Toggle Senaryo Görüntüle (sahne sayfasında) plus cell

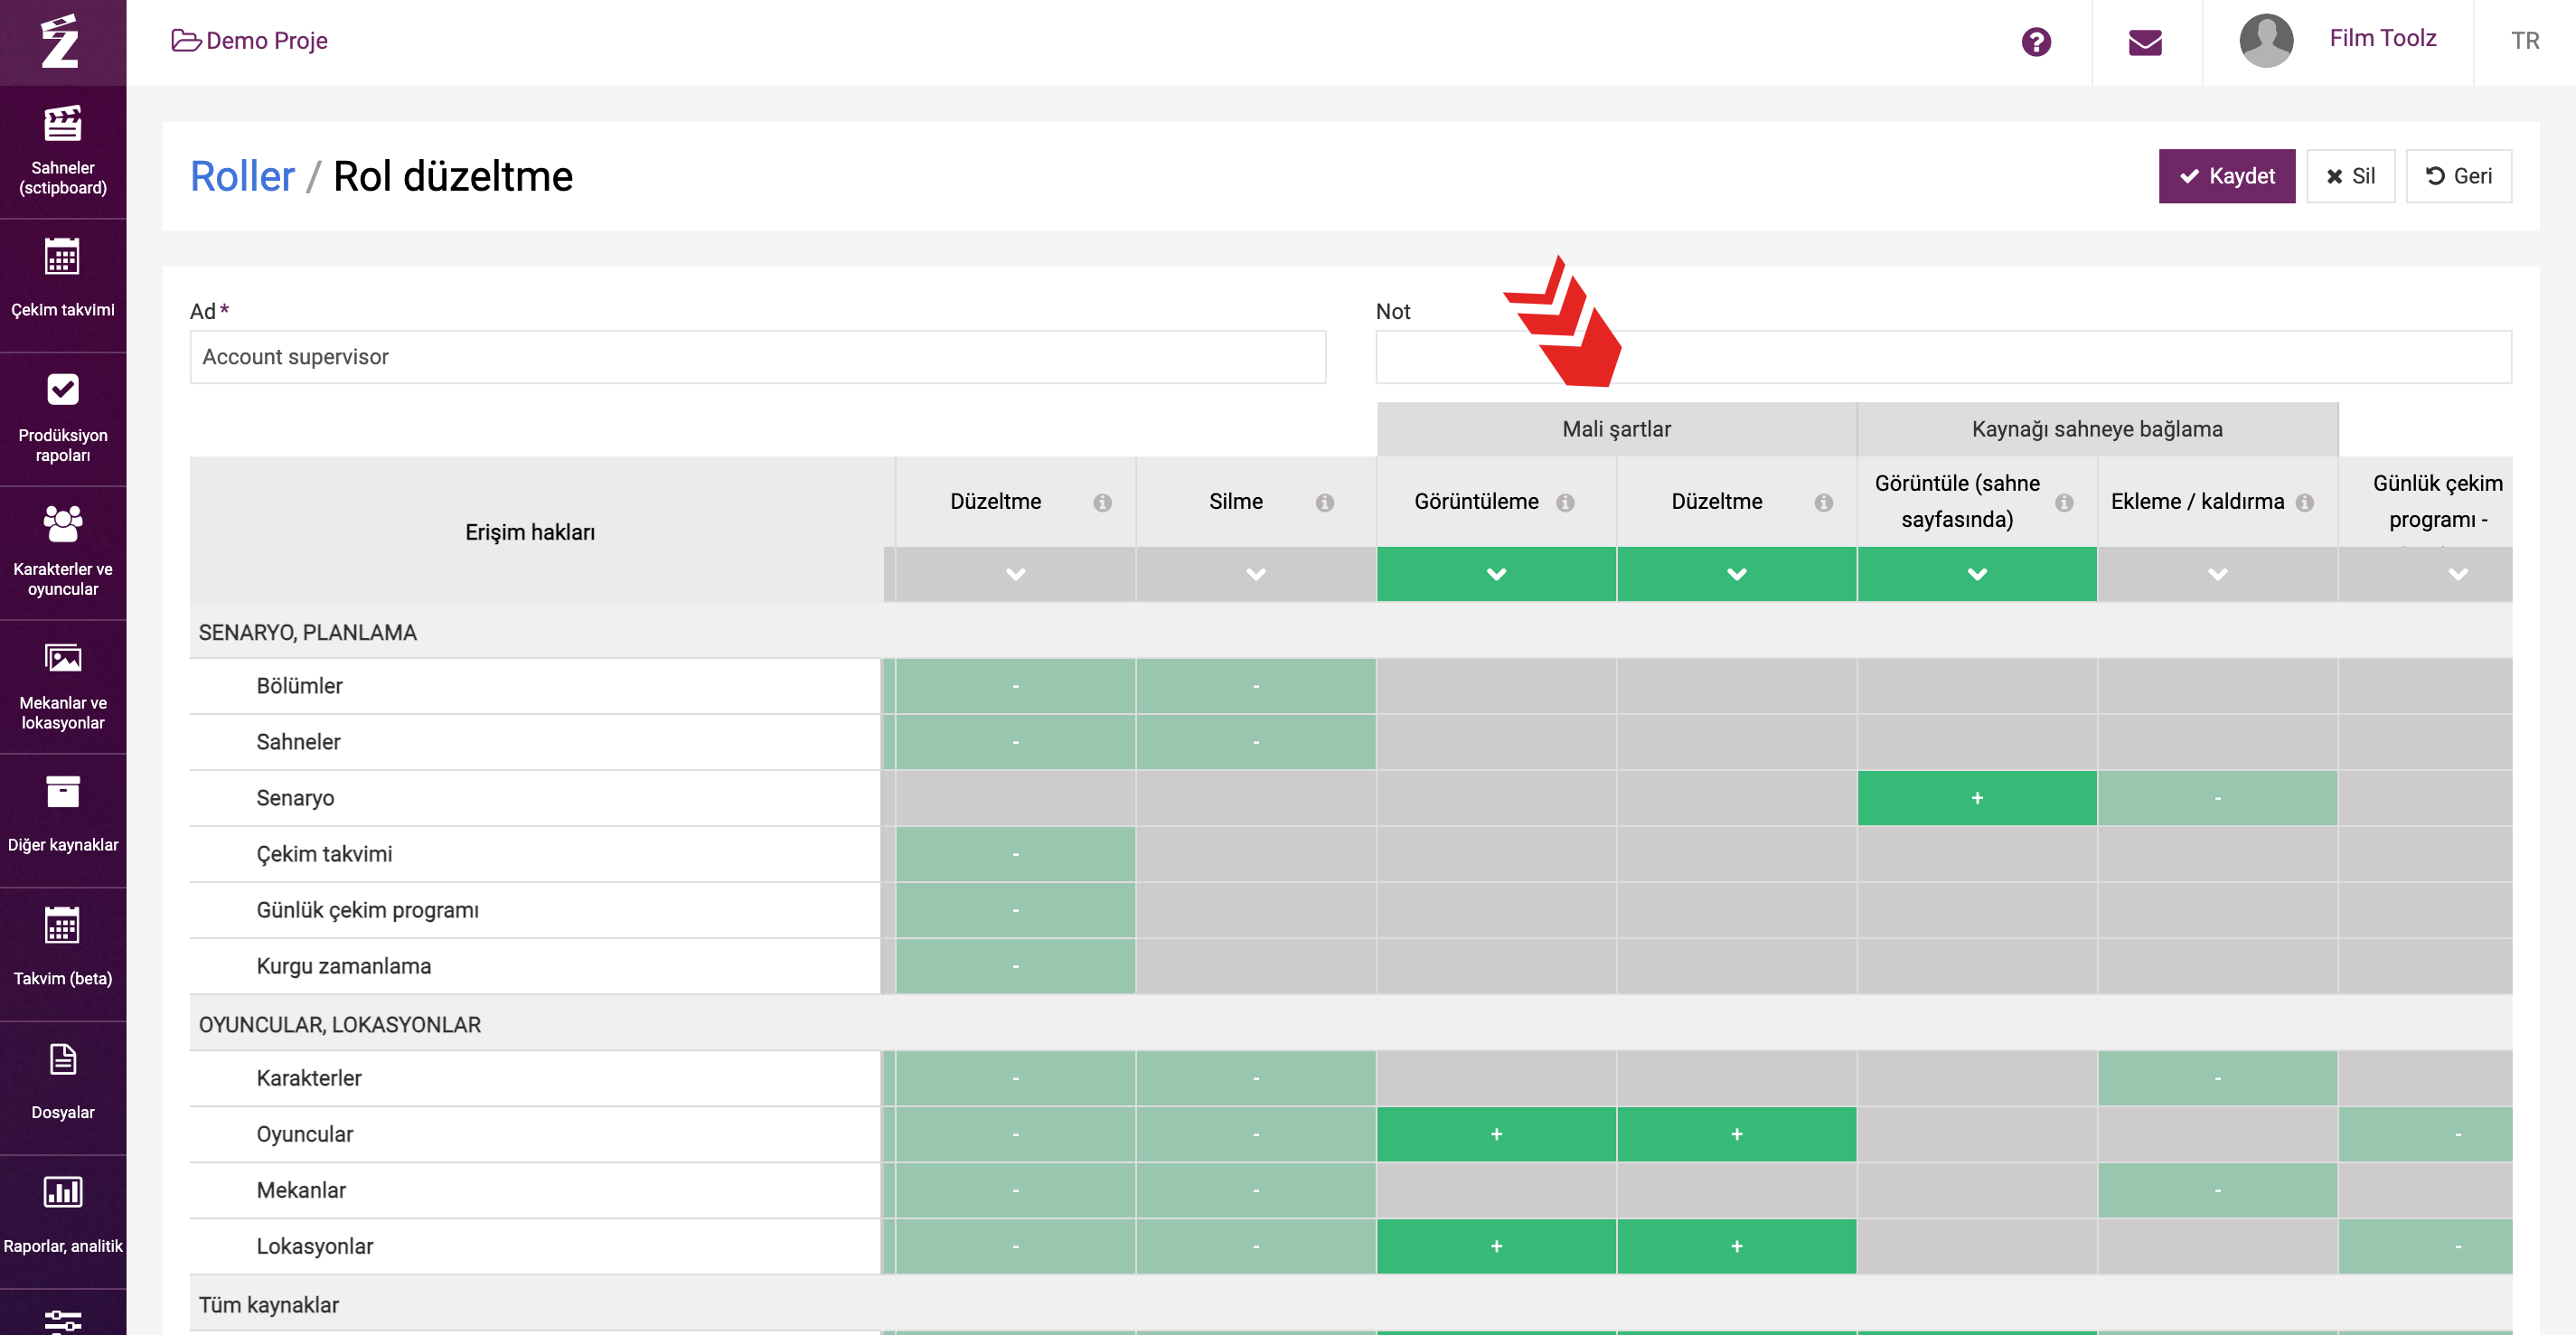[1977, 798]
